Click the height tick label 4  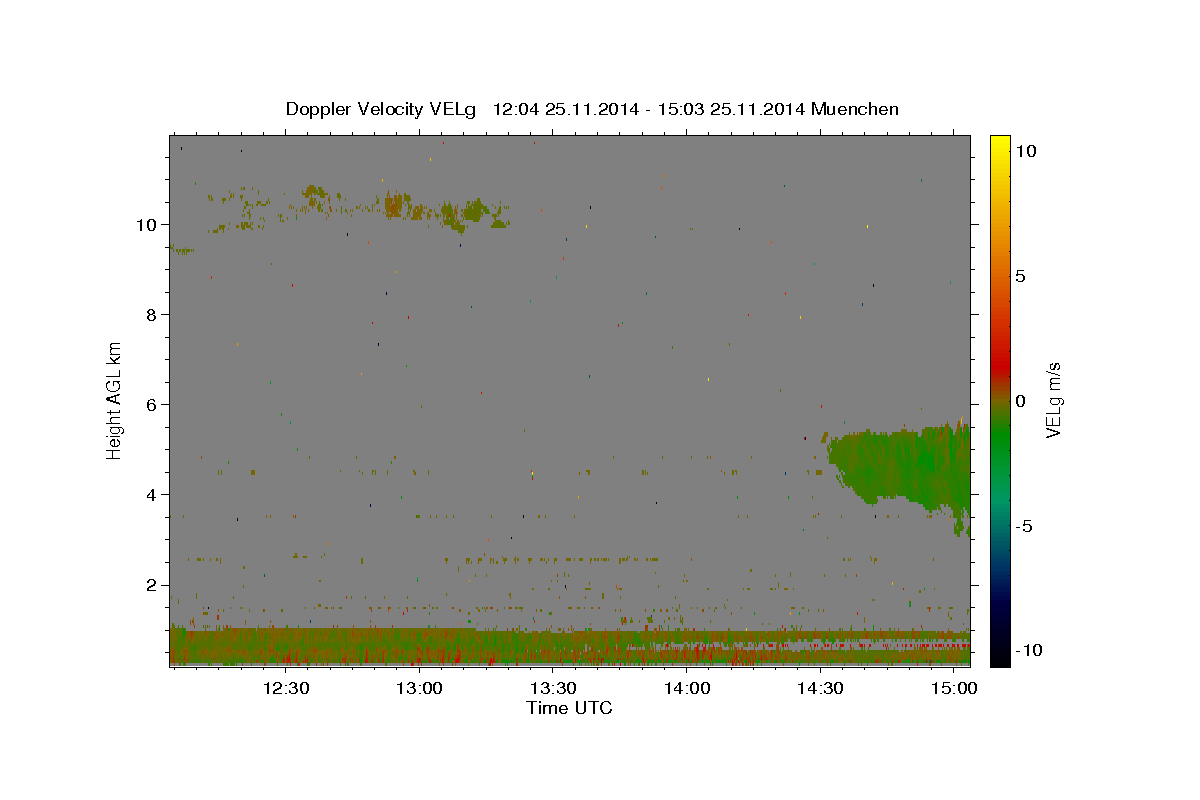click(x=154, y=494)
